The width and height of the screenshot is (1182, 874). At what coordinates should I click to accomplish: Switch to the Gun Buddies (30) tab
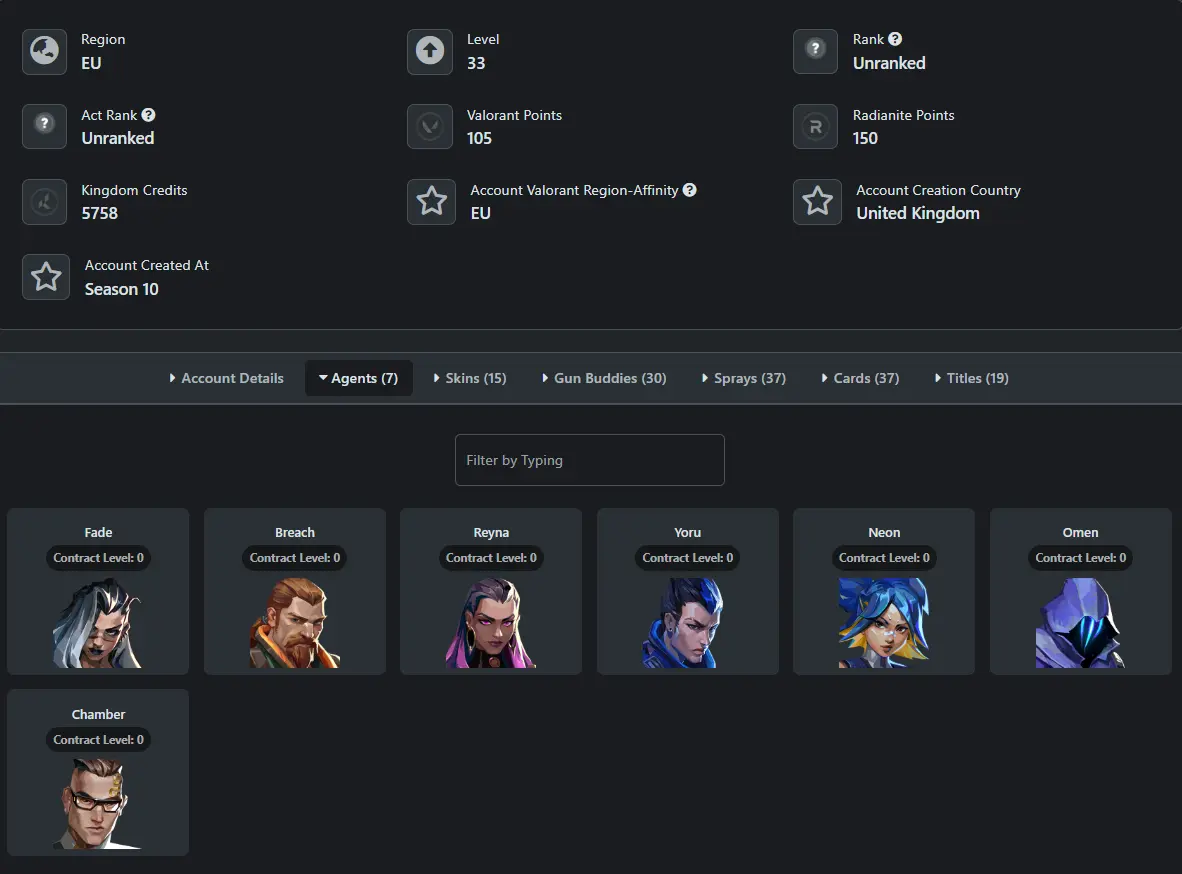604,378
